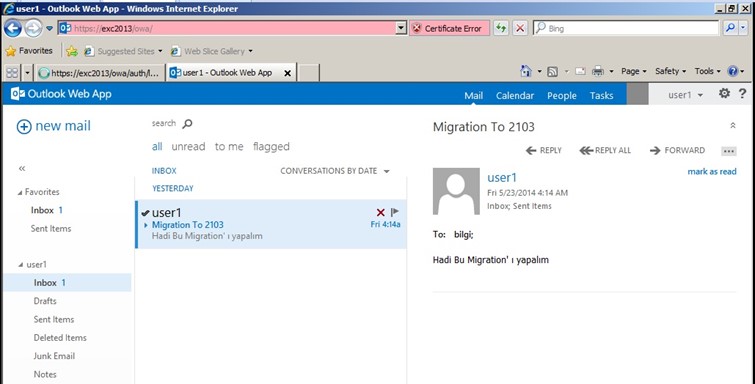Open the settings gear icon
This screenshot has height=384, width=755.
click(x=724, y=93)
